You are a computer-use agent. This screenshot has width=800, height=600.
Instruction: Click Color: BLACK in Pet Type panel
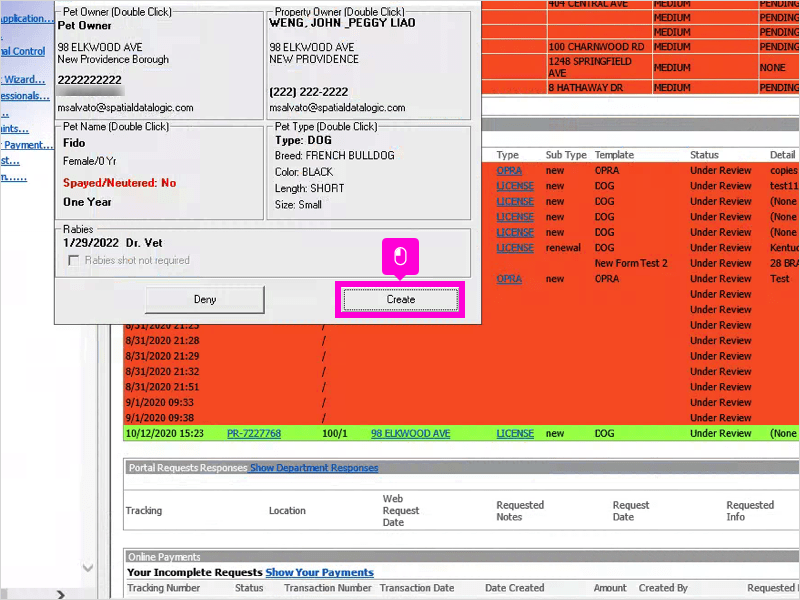tap(304, 172)
